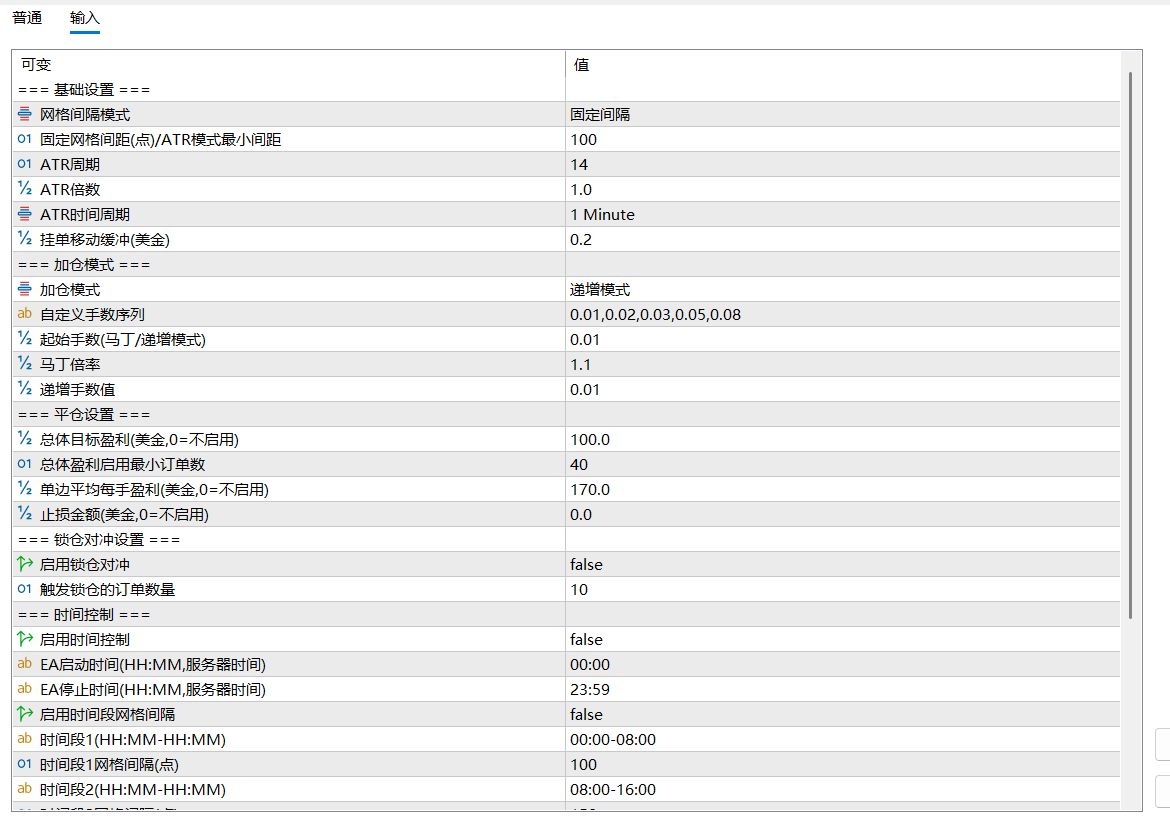
Task: Click the vertical scrollbar of the inputs table
Action: pos(1130,345)
